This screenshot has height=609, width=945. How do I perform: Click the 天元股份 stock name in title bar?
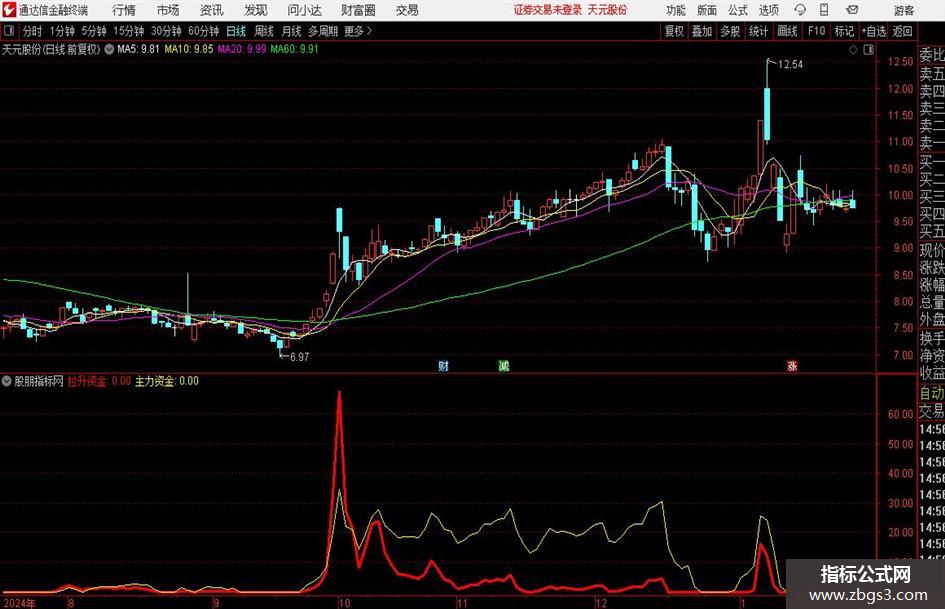point(607,10)
